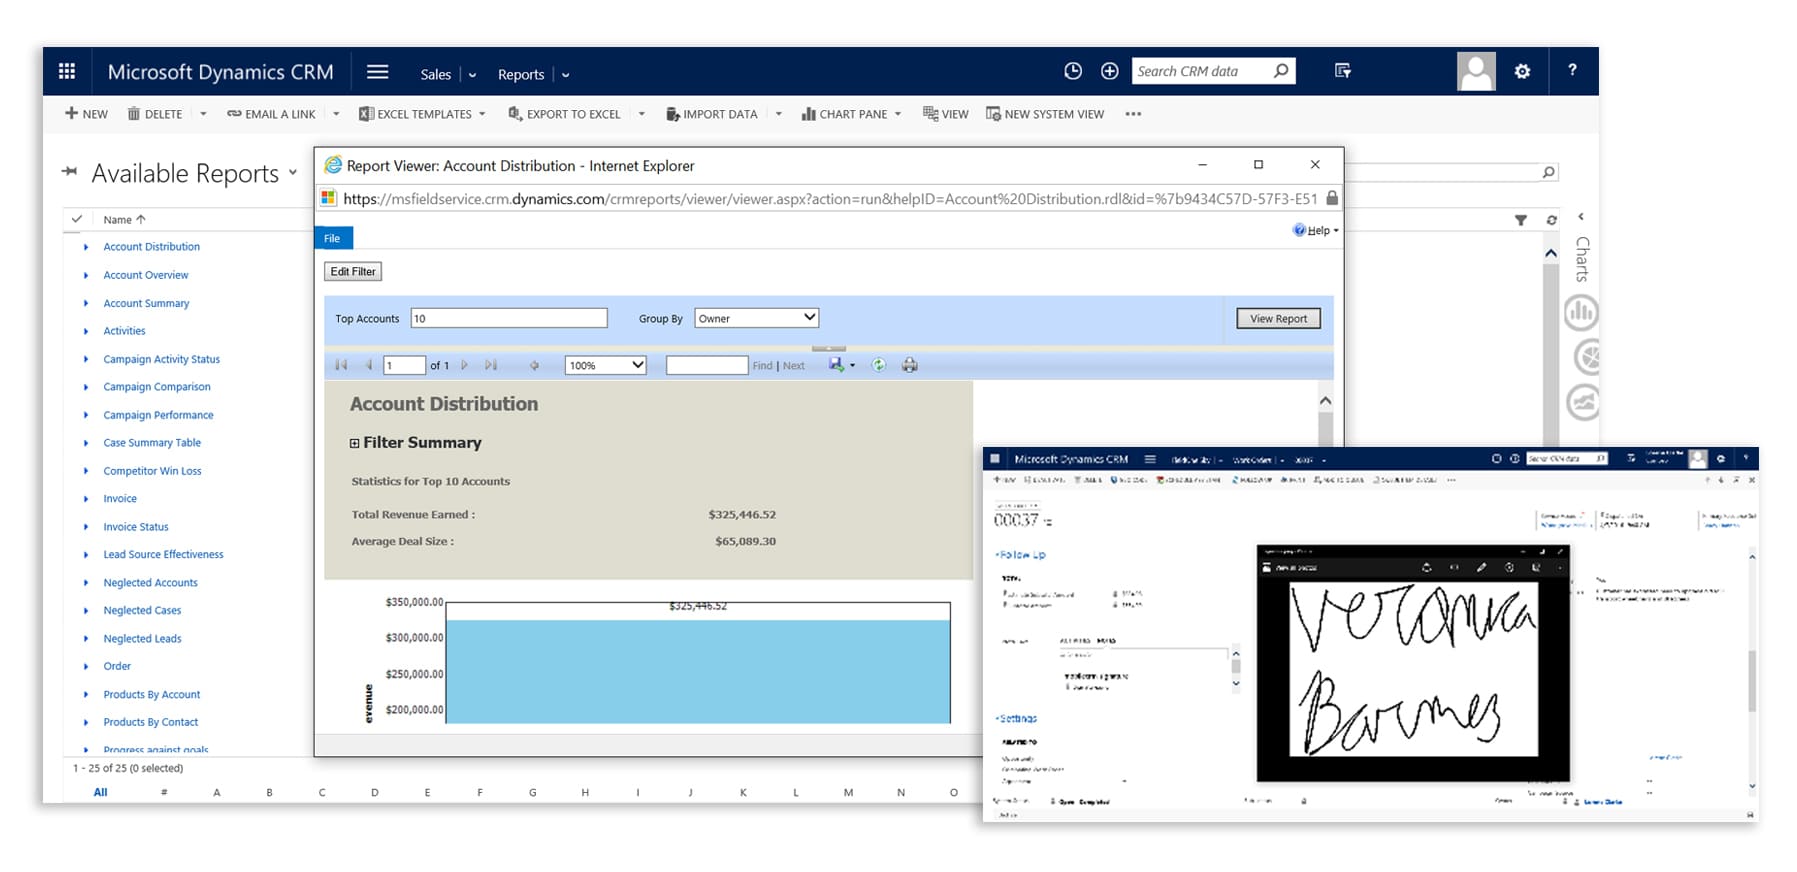Click the help question mark icon
This screenshot has width=1797, height=872.
tap(1572, 71)
